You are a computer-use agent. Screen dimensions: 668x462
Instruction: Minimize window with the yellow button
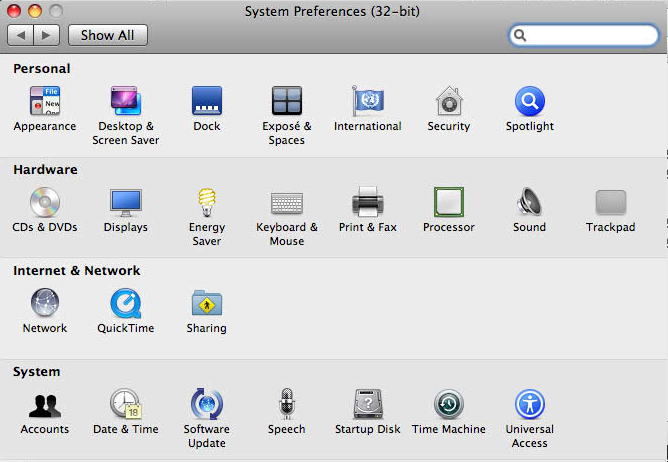tap(35, 11)
